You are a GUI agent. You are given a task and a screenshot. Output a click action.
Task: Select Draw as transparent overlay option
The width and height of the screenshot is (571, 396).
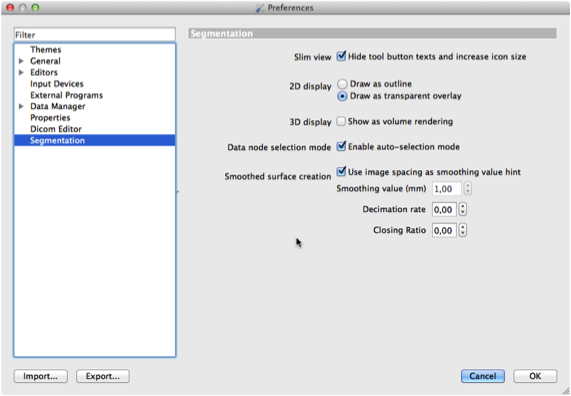pyautogui.click(x=342, y=96)
